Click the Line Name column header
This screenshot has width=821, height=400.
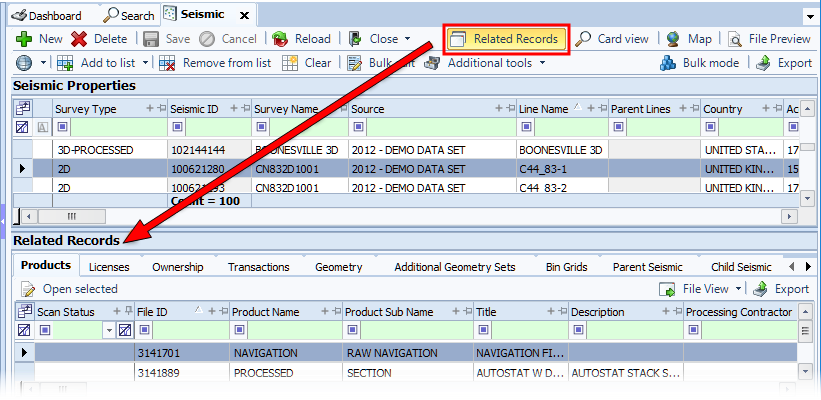543,109
